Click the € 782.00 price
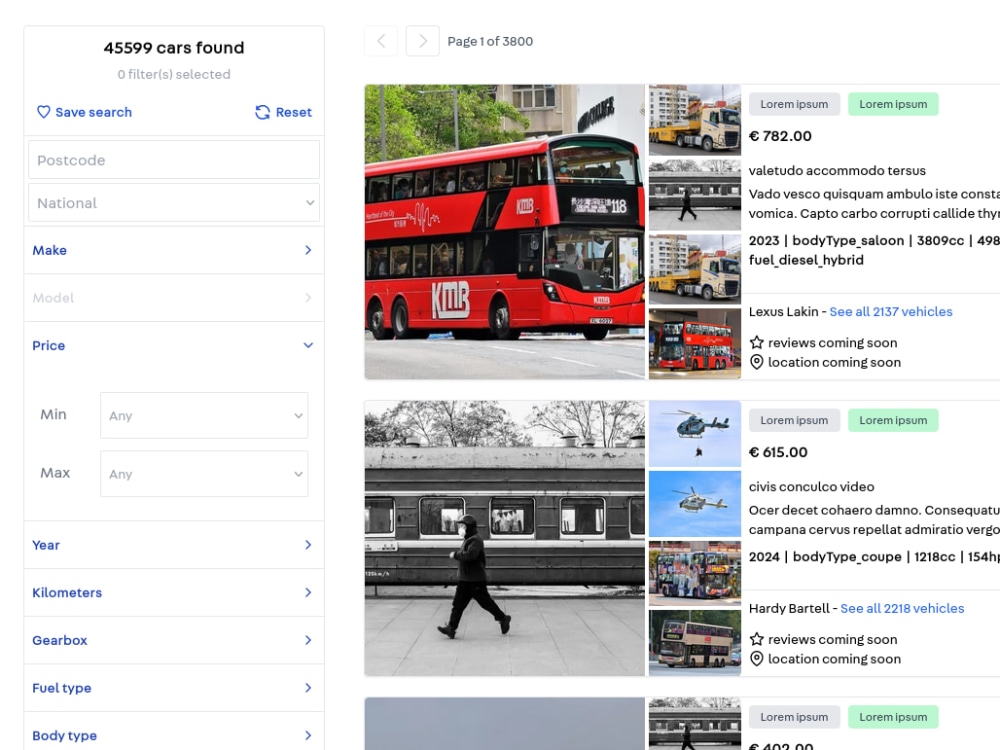This screenshot has width=1000, height=750. [x=780, y=136]
